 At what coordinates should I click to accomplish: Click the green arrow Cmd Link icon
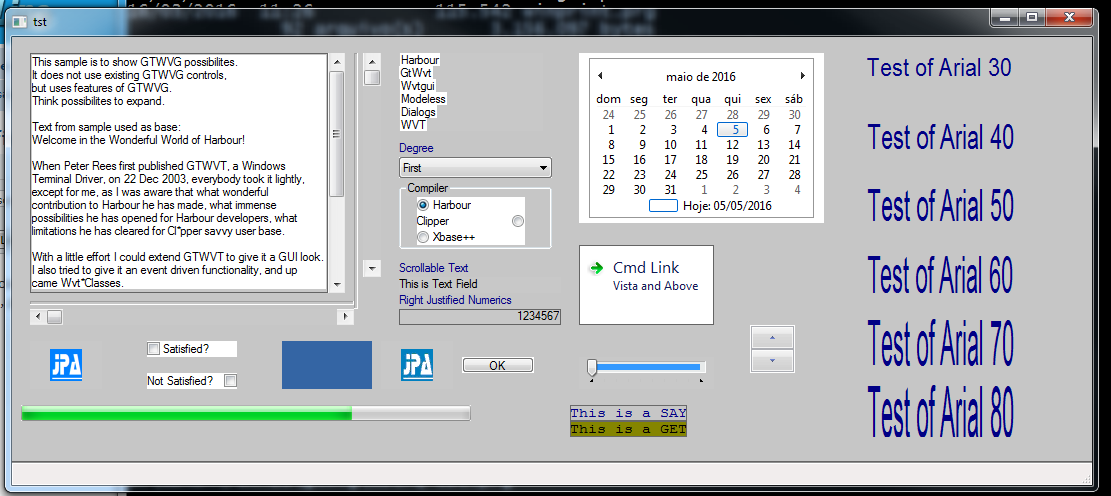[597, 268]
